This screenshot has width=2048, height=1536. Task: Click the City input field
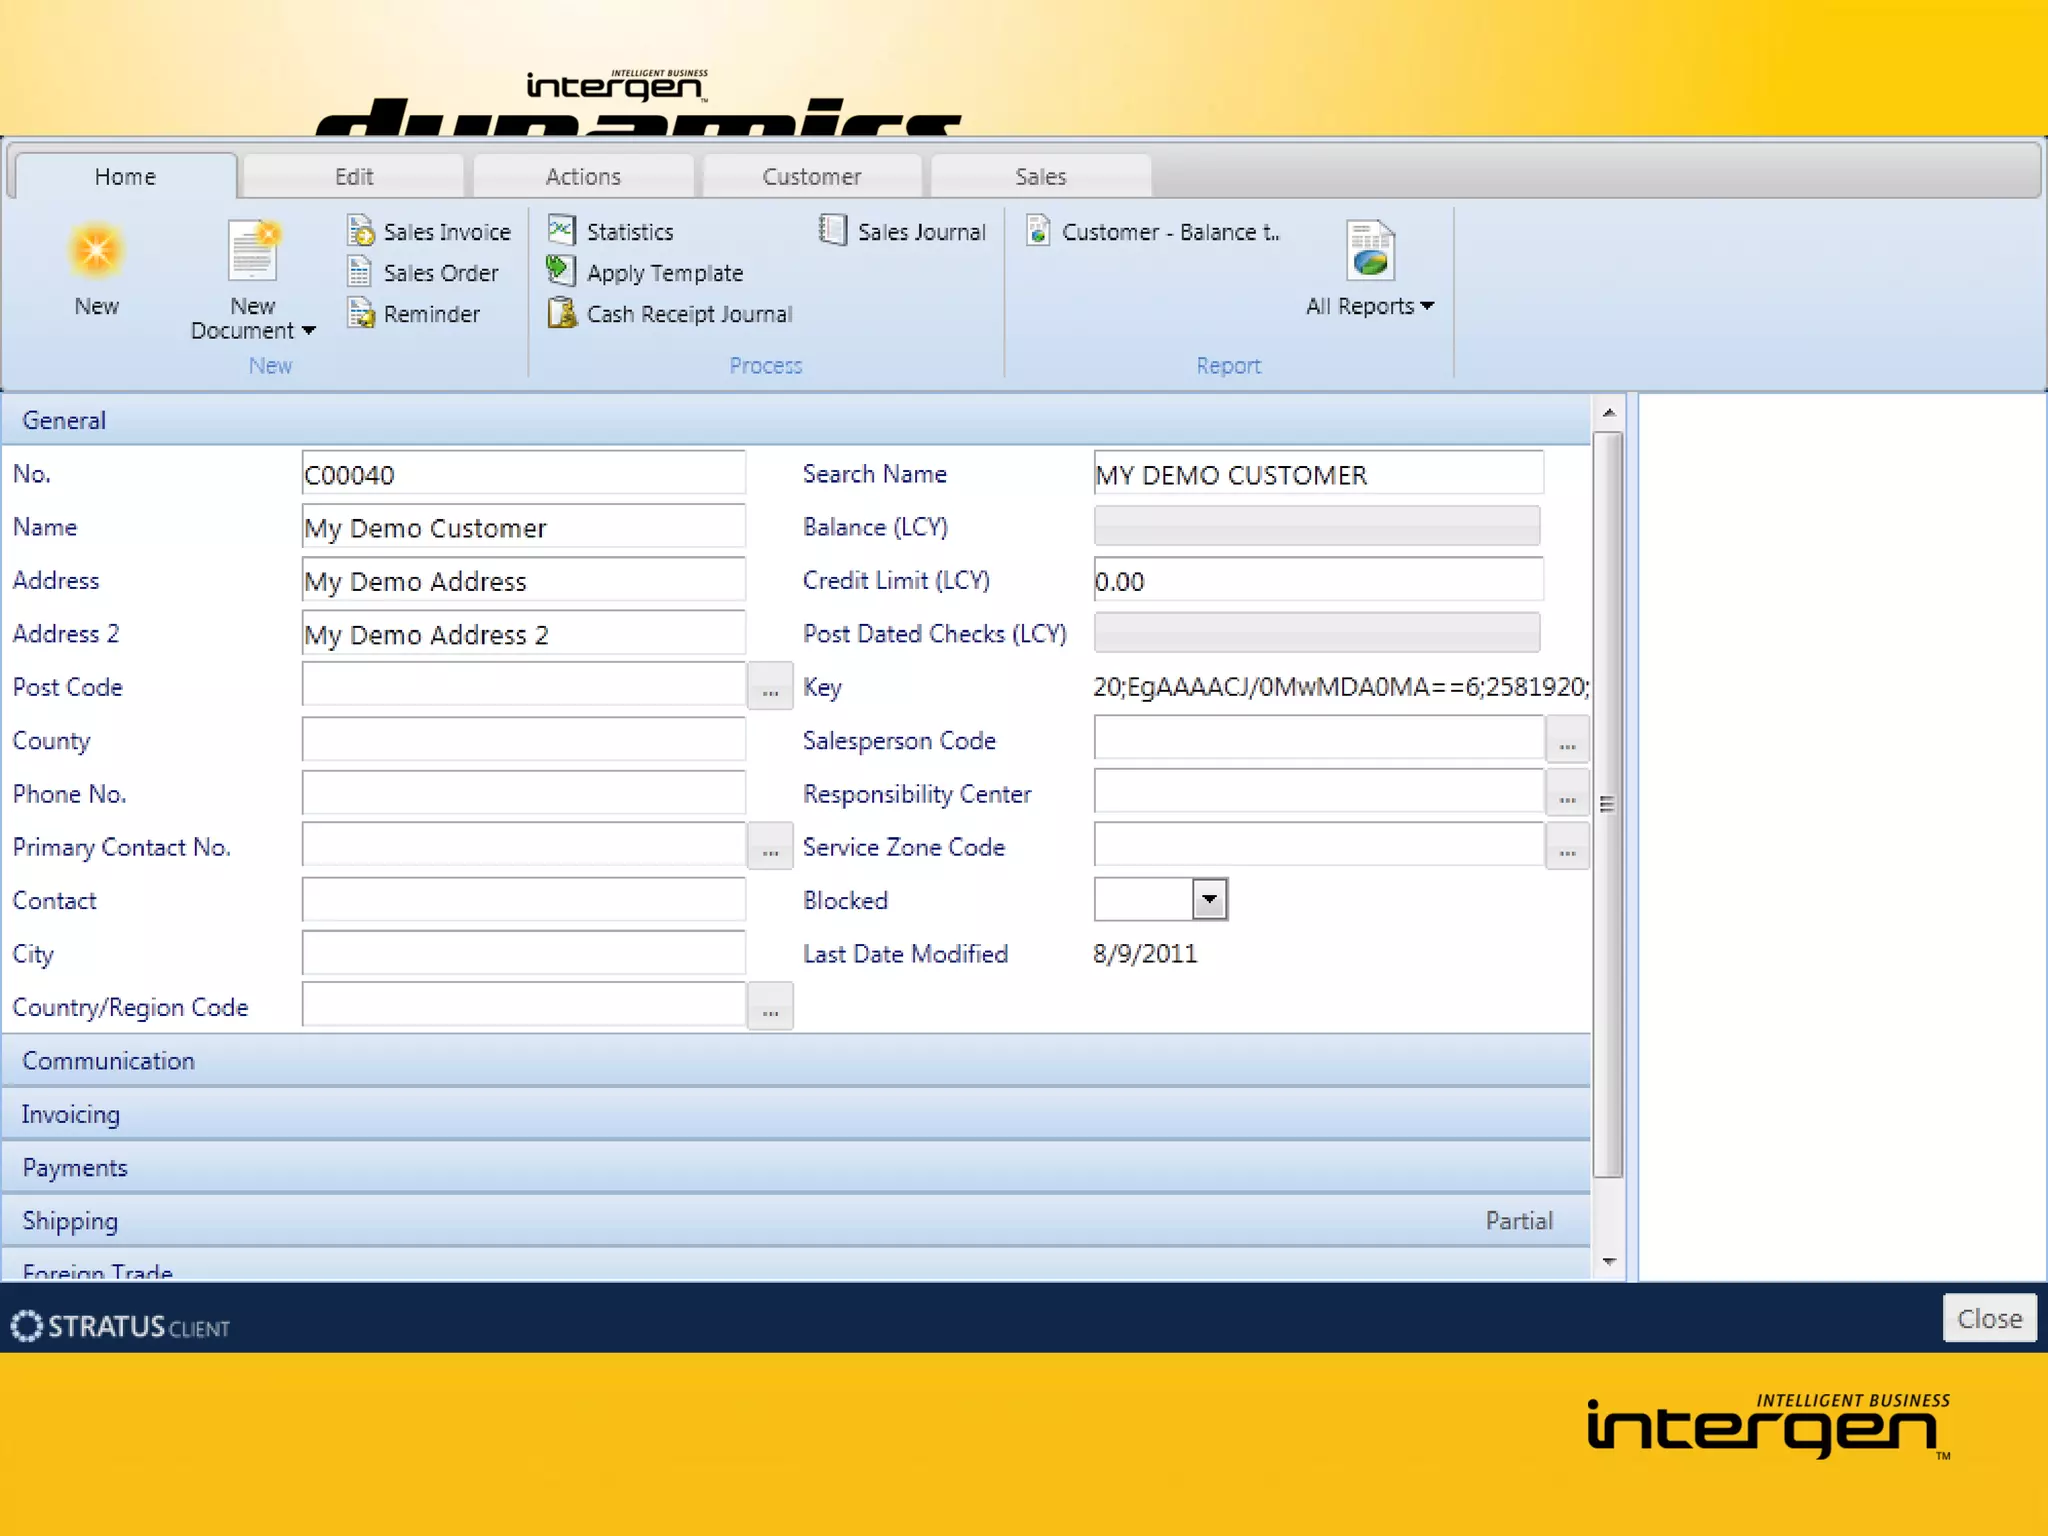(x=524, y=953)
